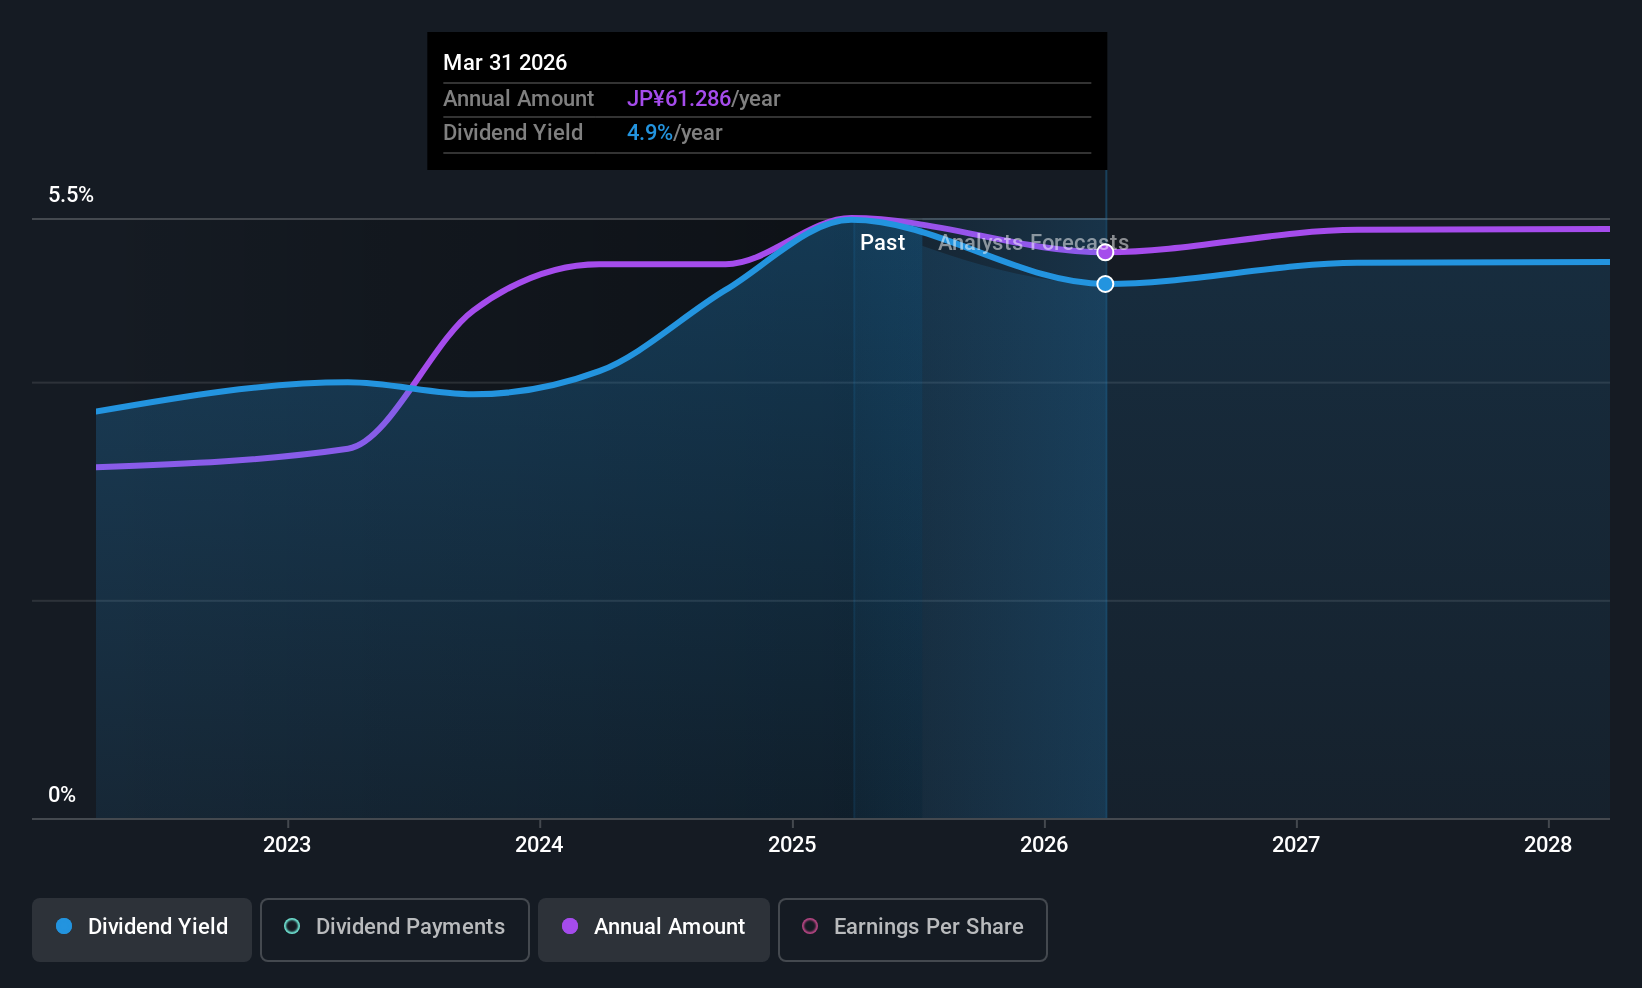Click the 2026 x-axis label
This screenshot has height=988, width=1642.
tap(1044, 845)
